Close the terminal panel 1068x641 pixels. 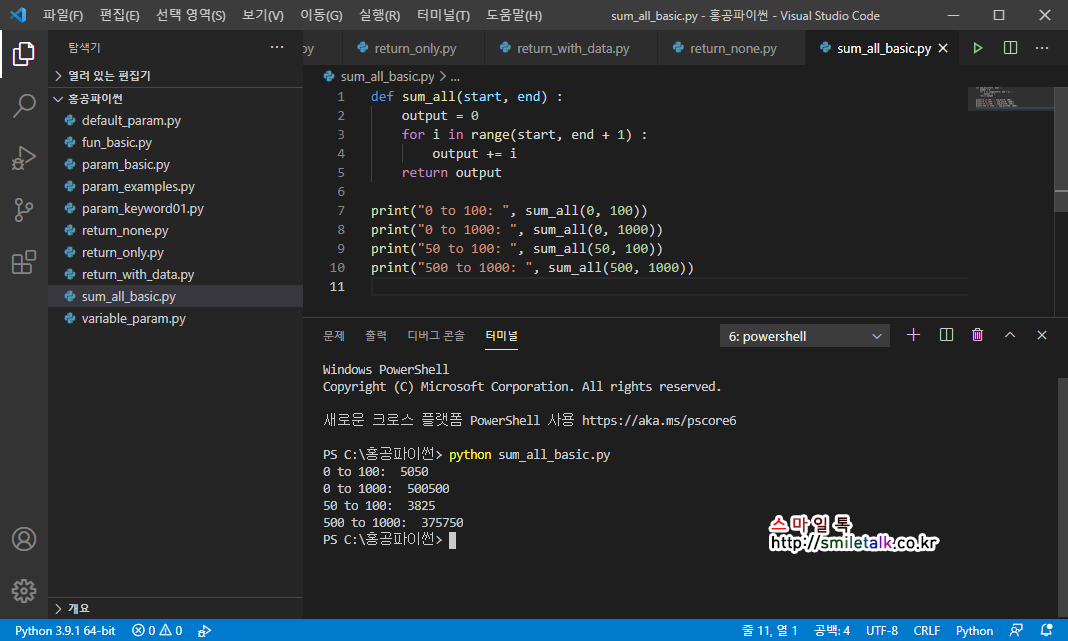coord(1041,335)
